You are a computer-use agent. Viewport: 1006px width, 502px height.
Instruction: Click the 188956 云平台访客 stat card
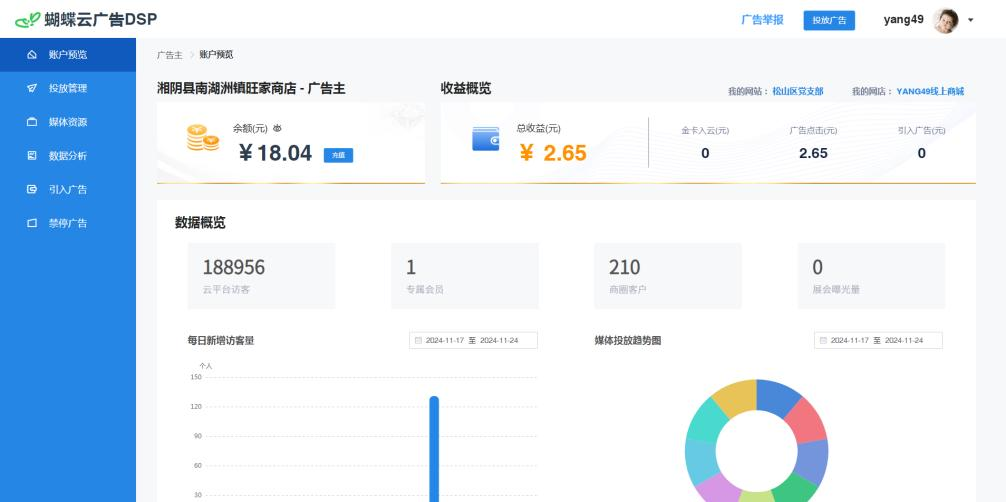[x=261, y=276]
